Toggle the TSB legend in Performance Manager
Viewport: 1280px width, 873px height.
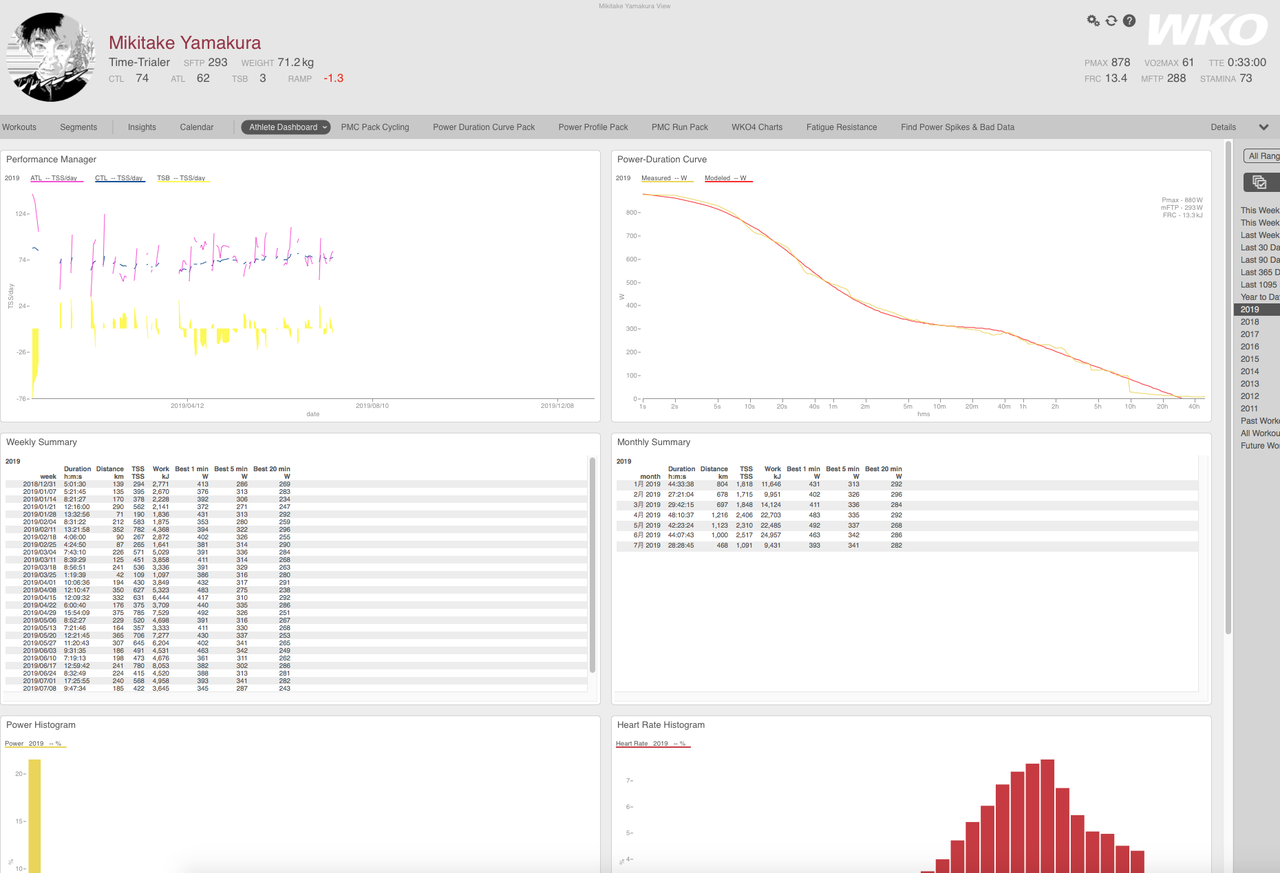pyautogui.click(x=181, y=178)
